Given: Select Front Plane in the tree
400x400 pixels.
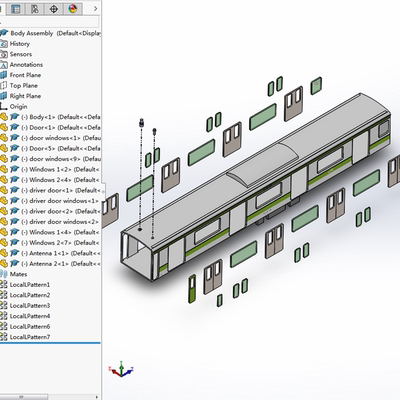Looking at the screenshot, I should point(25,75).
